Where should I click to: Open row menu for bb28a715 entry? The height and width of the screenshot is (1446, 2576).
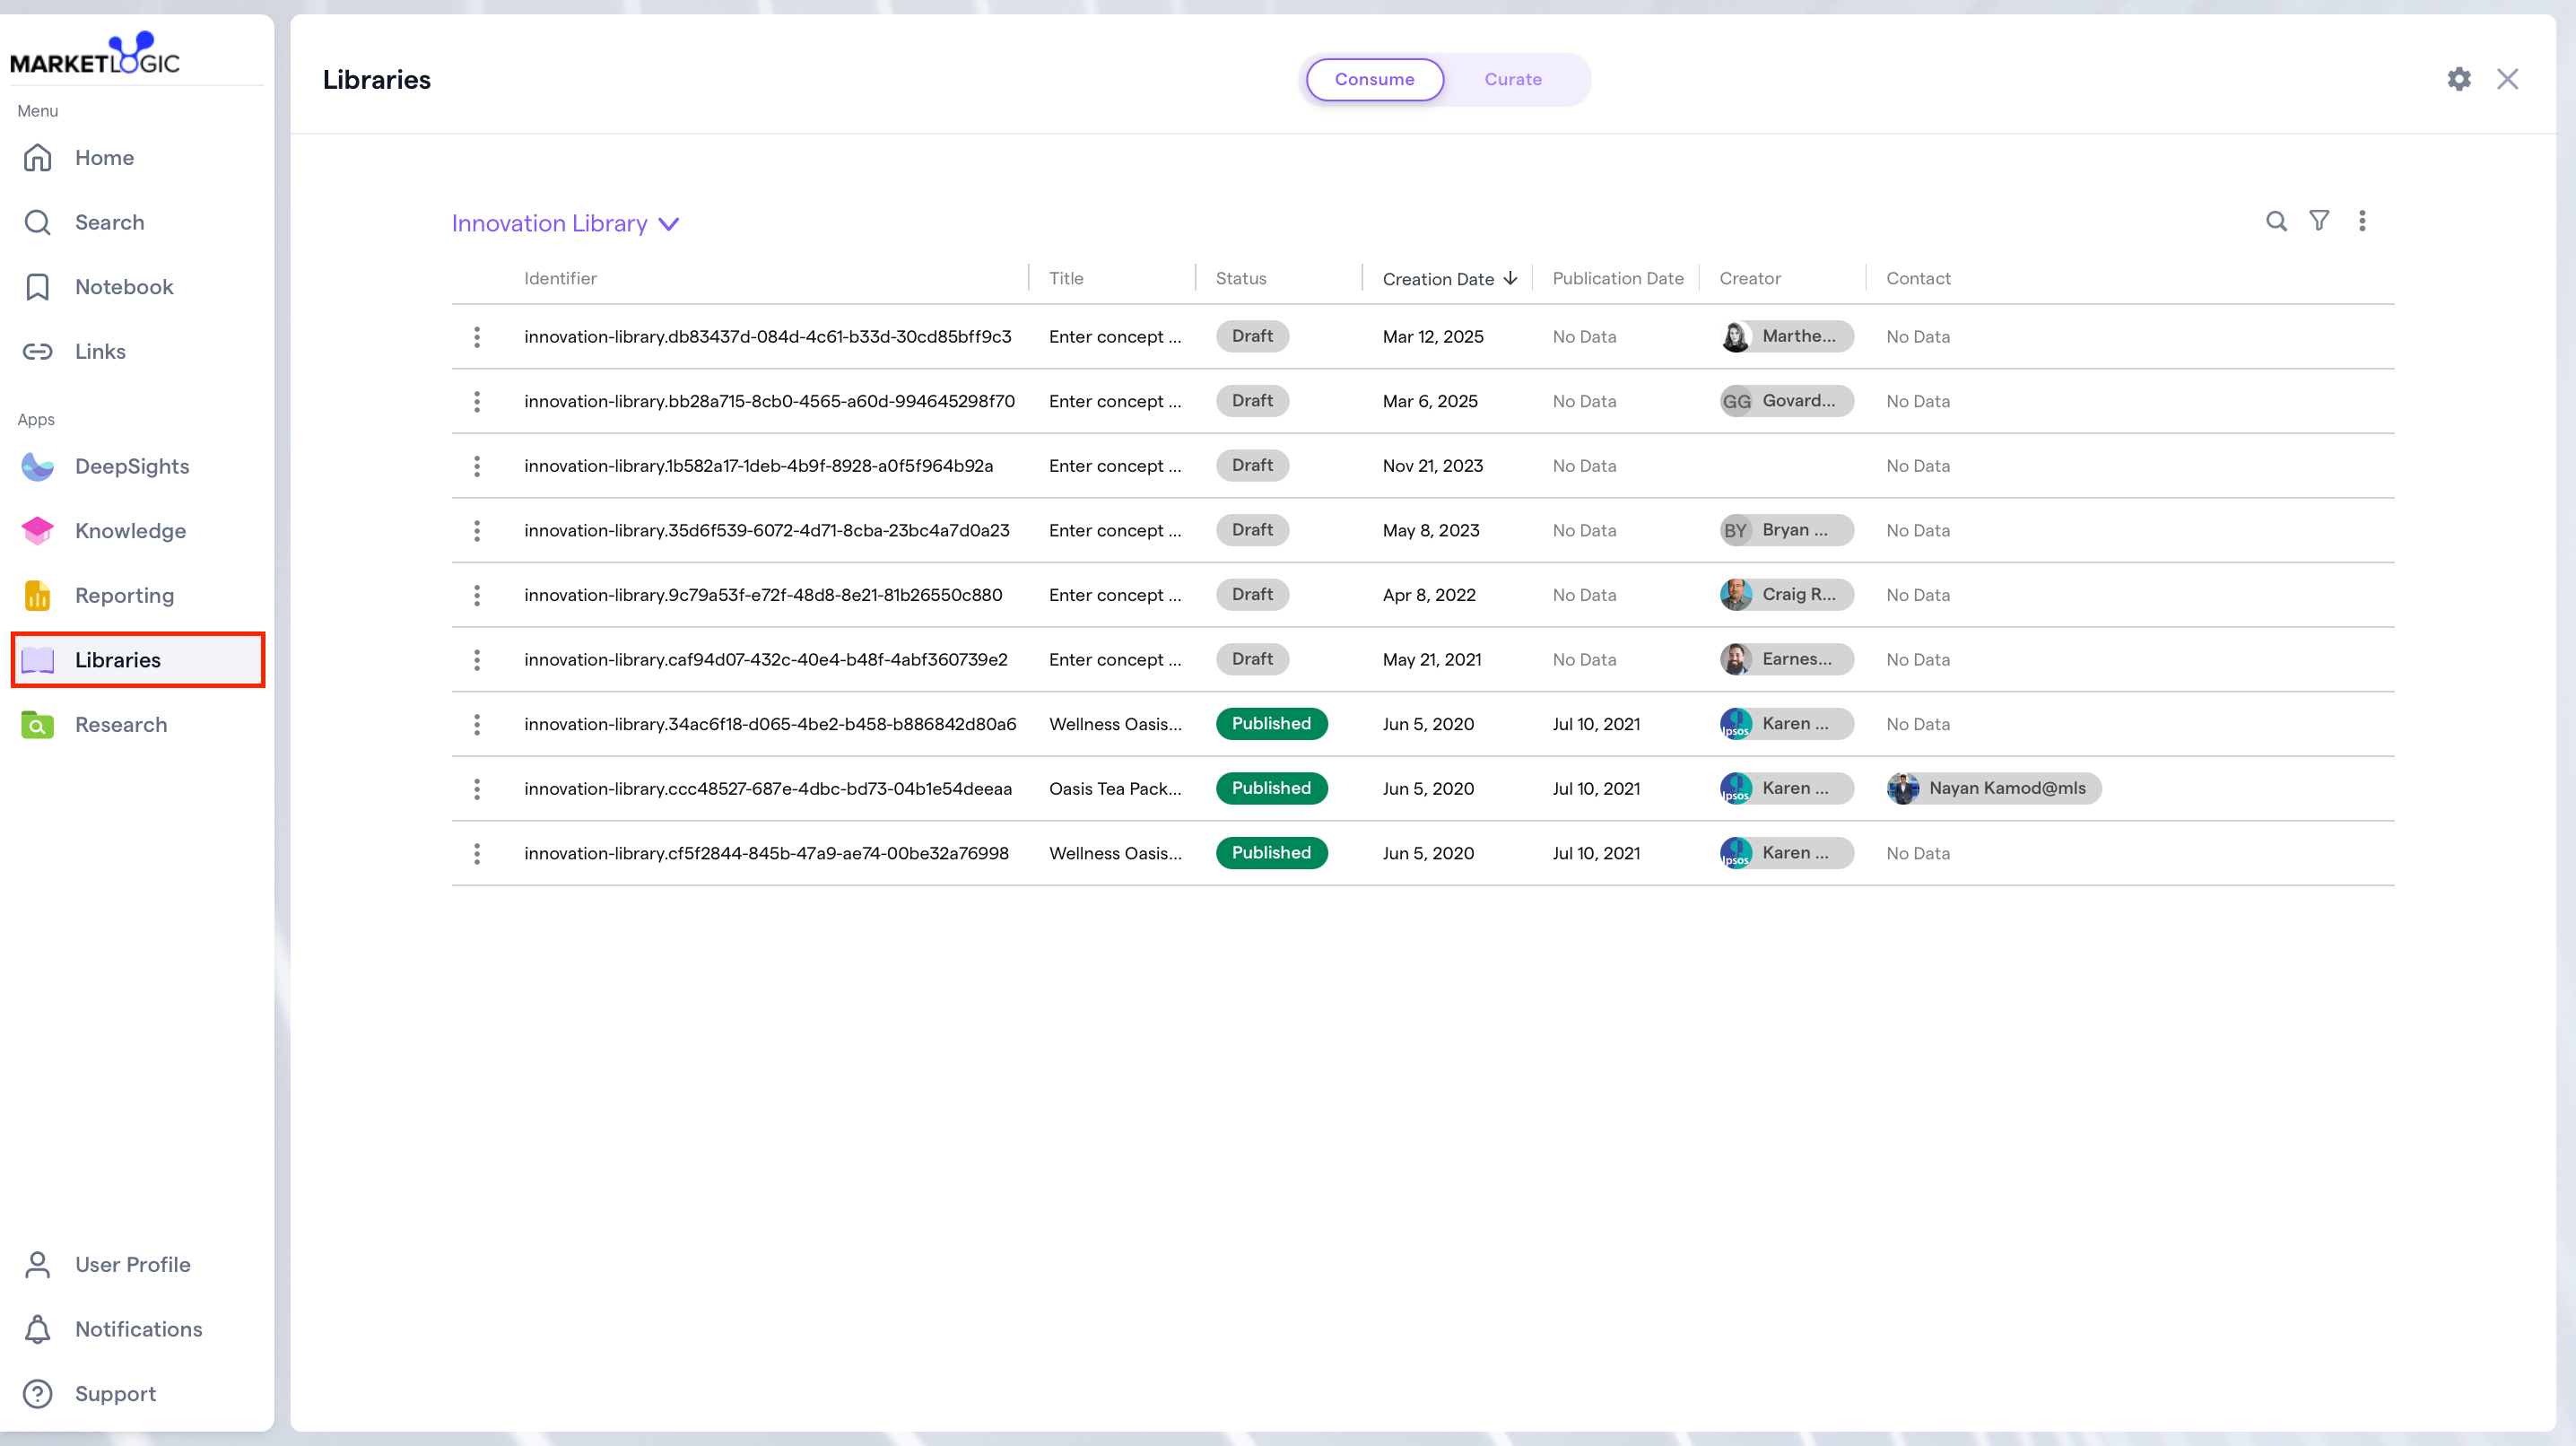pos(477,401)
